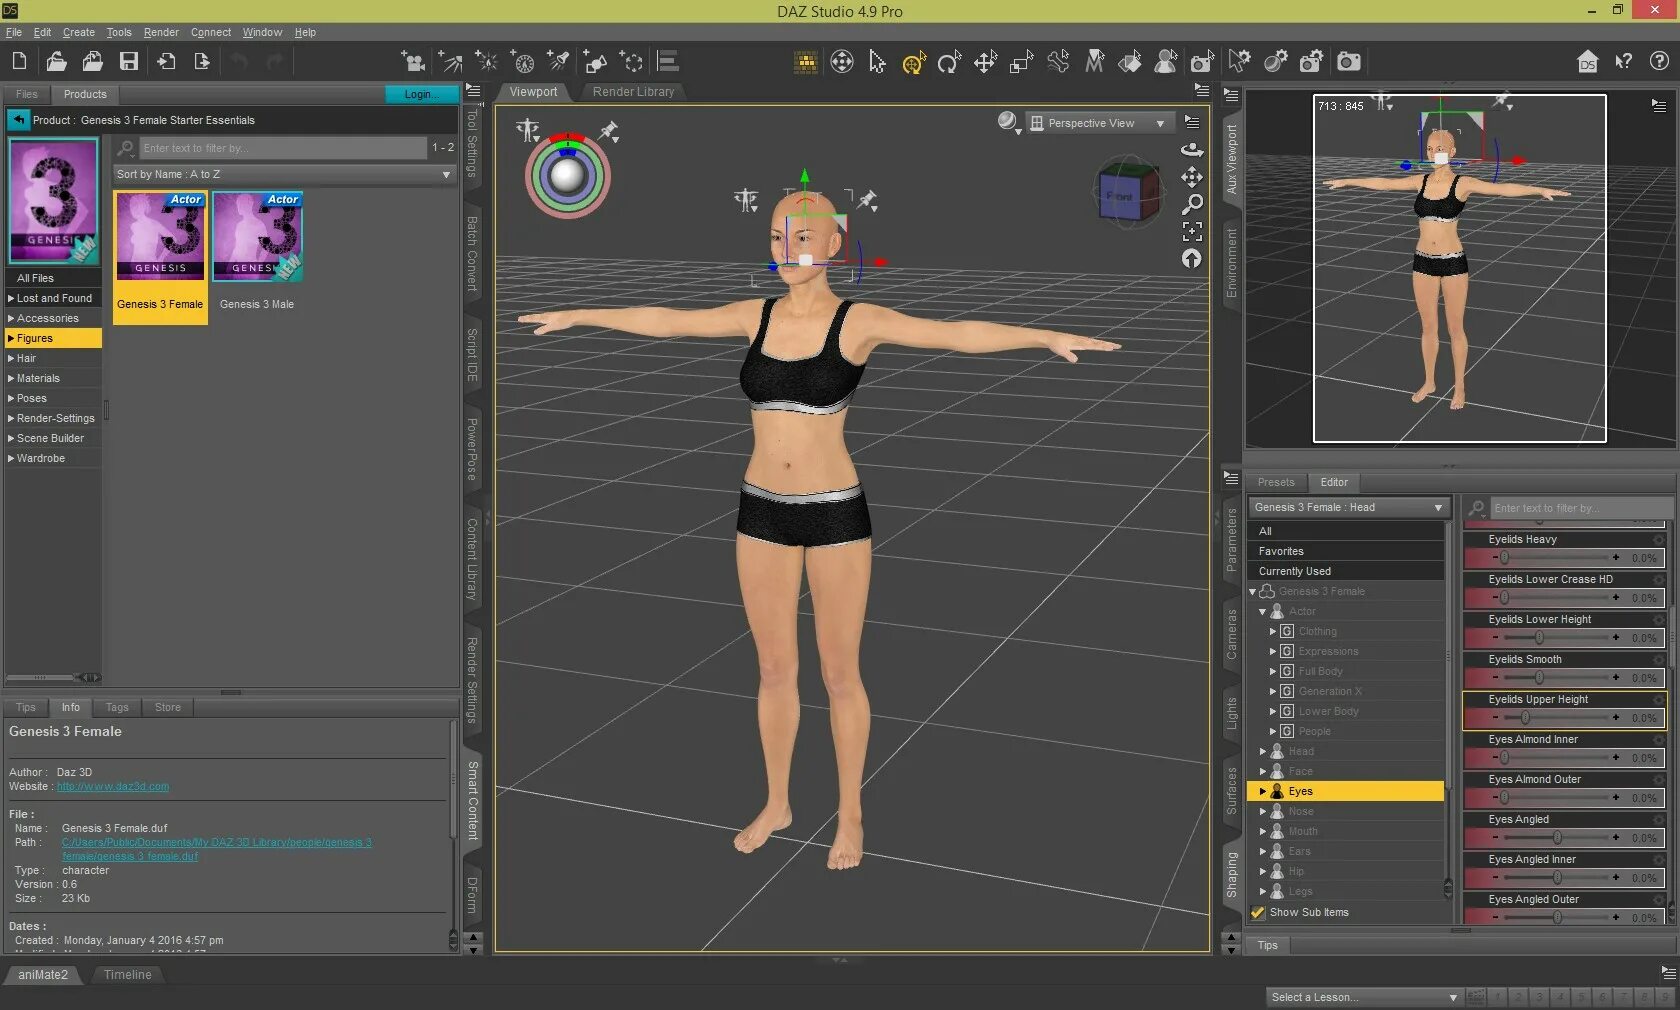Click the viewport frame-selection icon

(1192, 232)
